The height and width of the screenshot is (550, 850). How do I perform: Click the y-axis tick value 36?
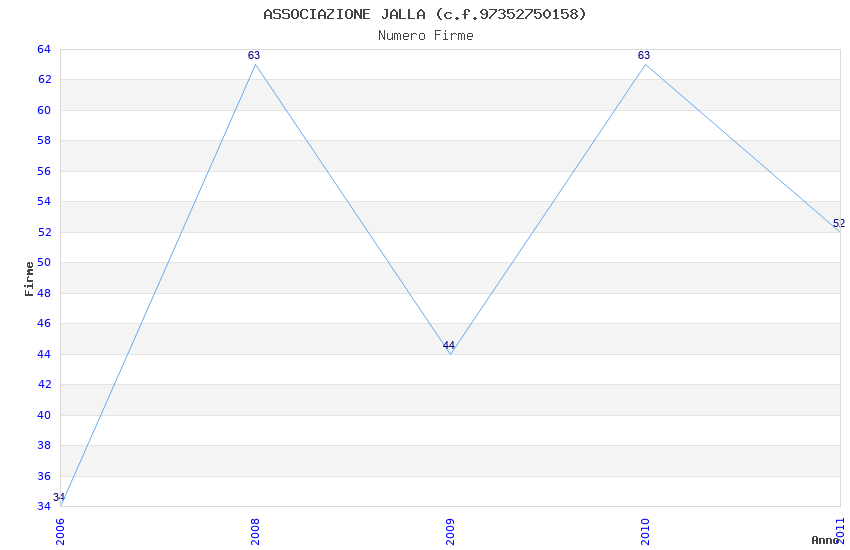tap(44, 476)
